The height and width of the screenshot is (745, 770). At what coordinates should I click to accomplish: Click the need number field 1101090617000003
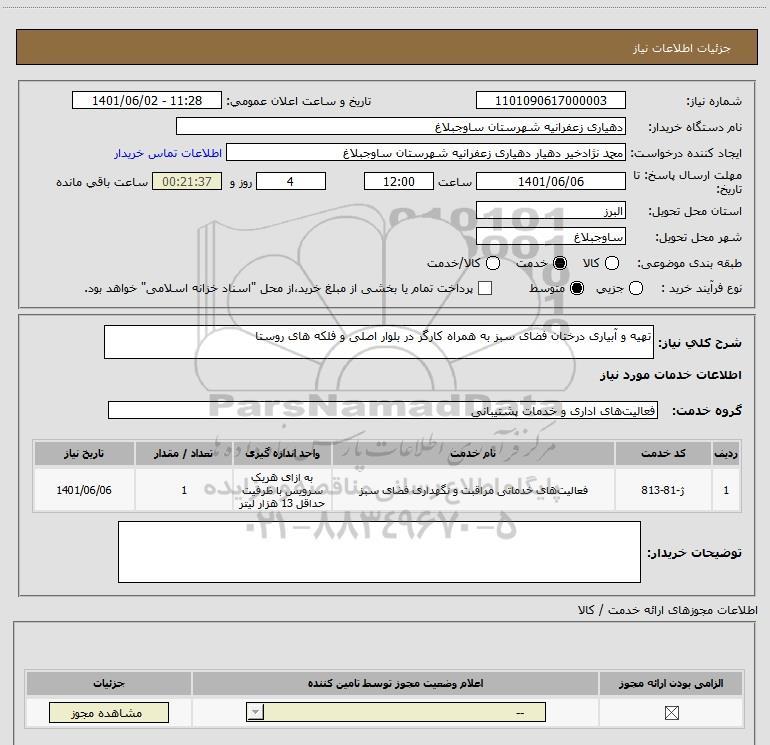(550, 100)
